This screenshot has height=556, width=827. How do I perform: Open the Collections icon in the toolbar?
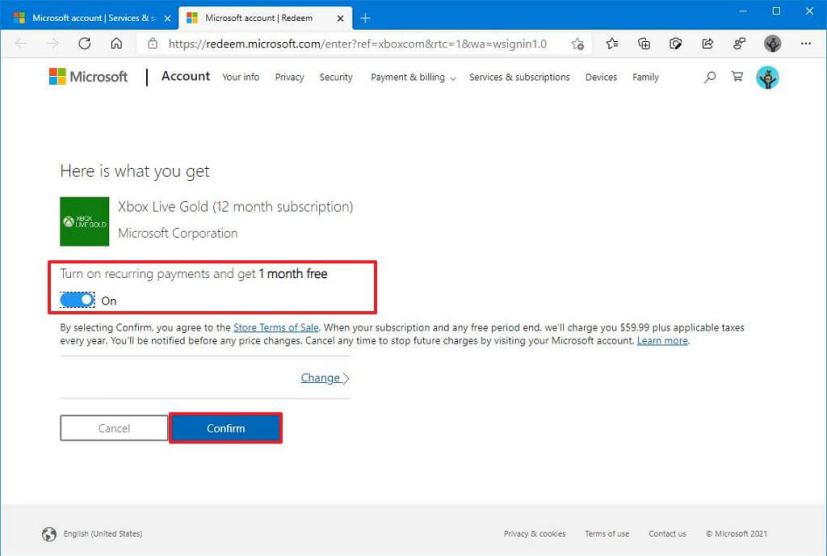click(x=644, y=44)
